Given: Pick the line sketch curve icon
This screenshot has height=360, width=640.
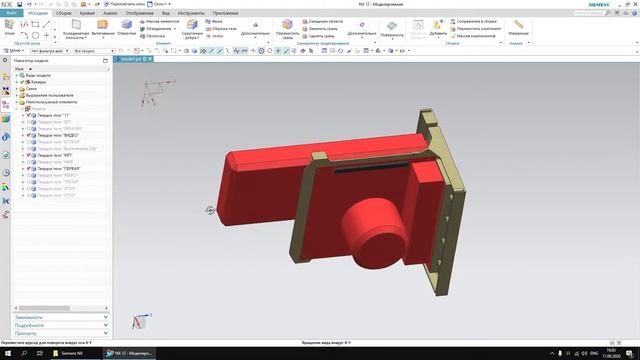Looking at the screenshot, I should tap(47, 24).
